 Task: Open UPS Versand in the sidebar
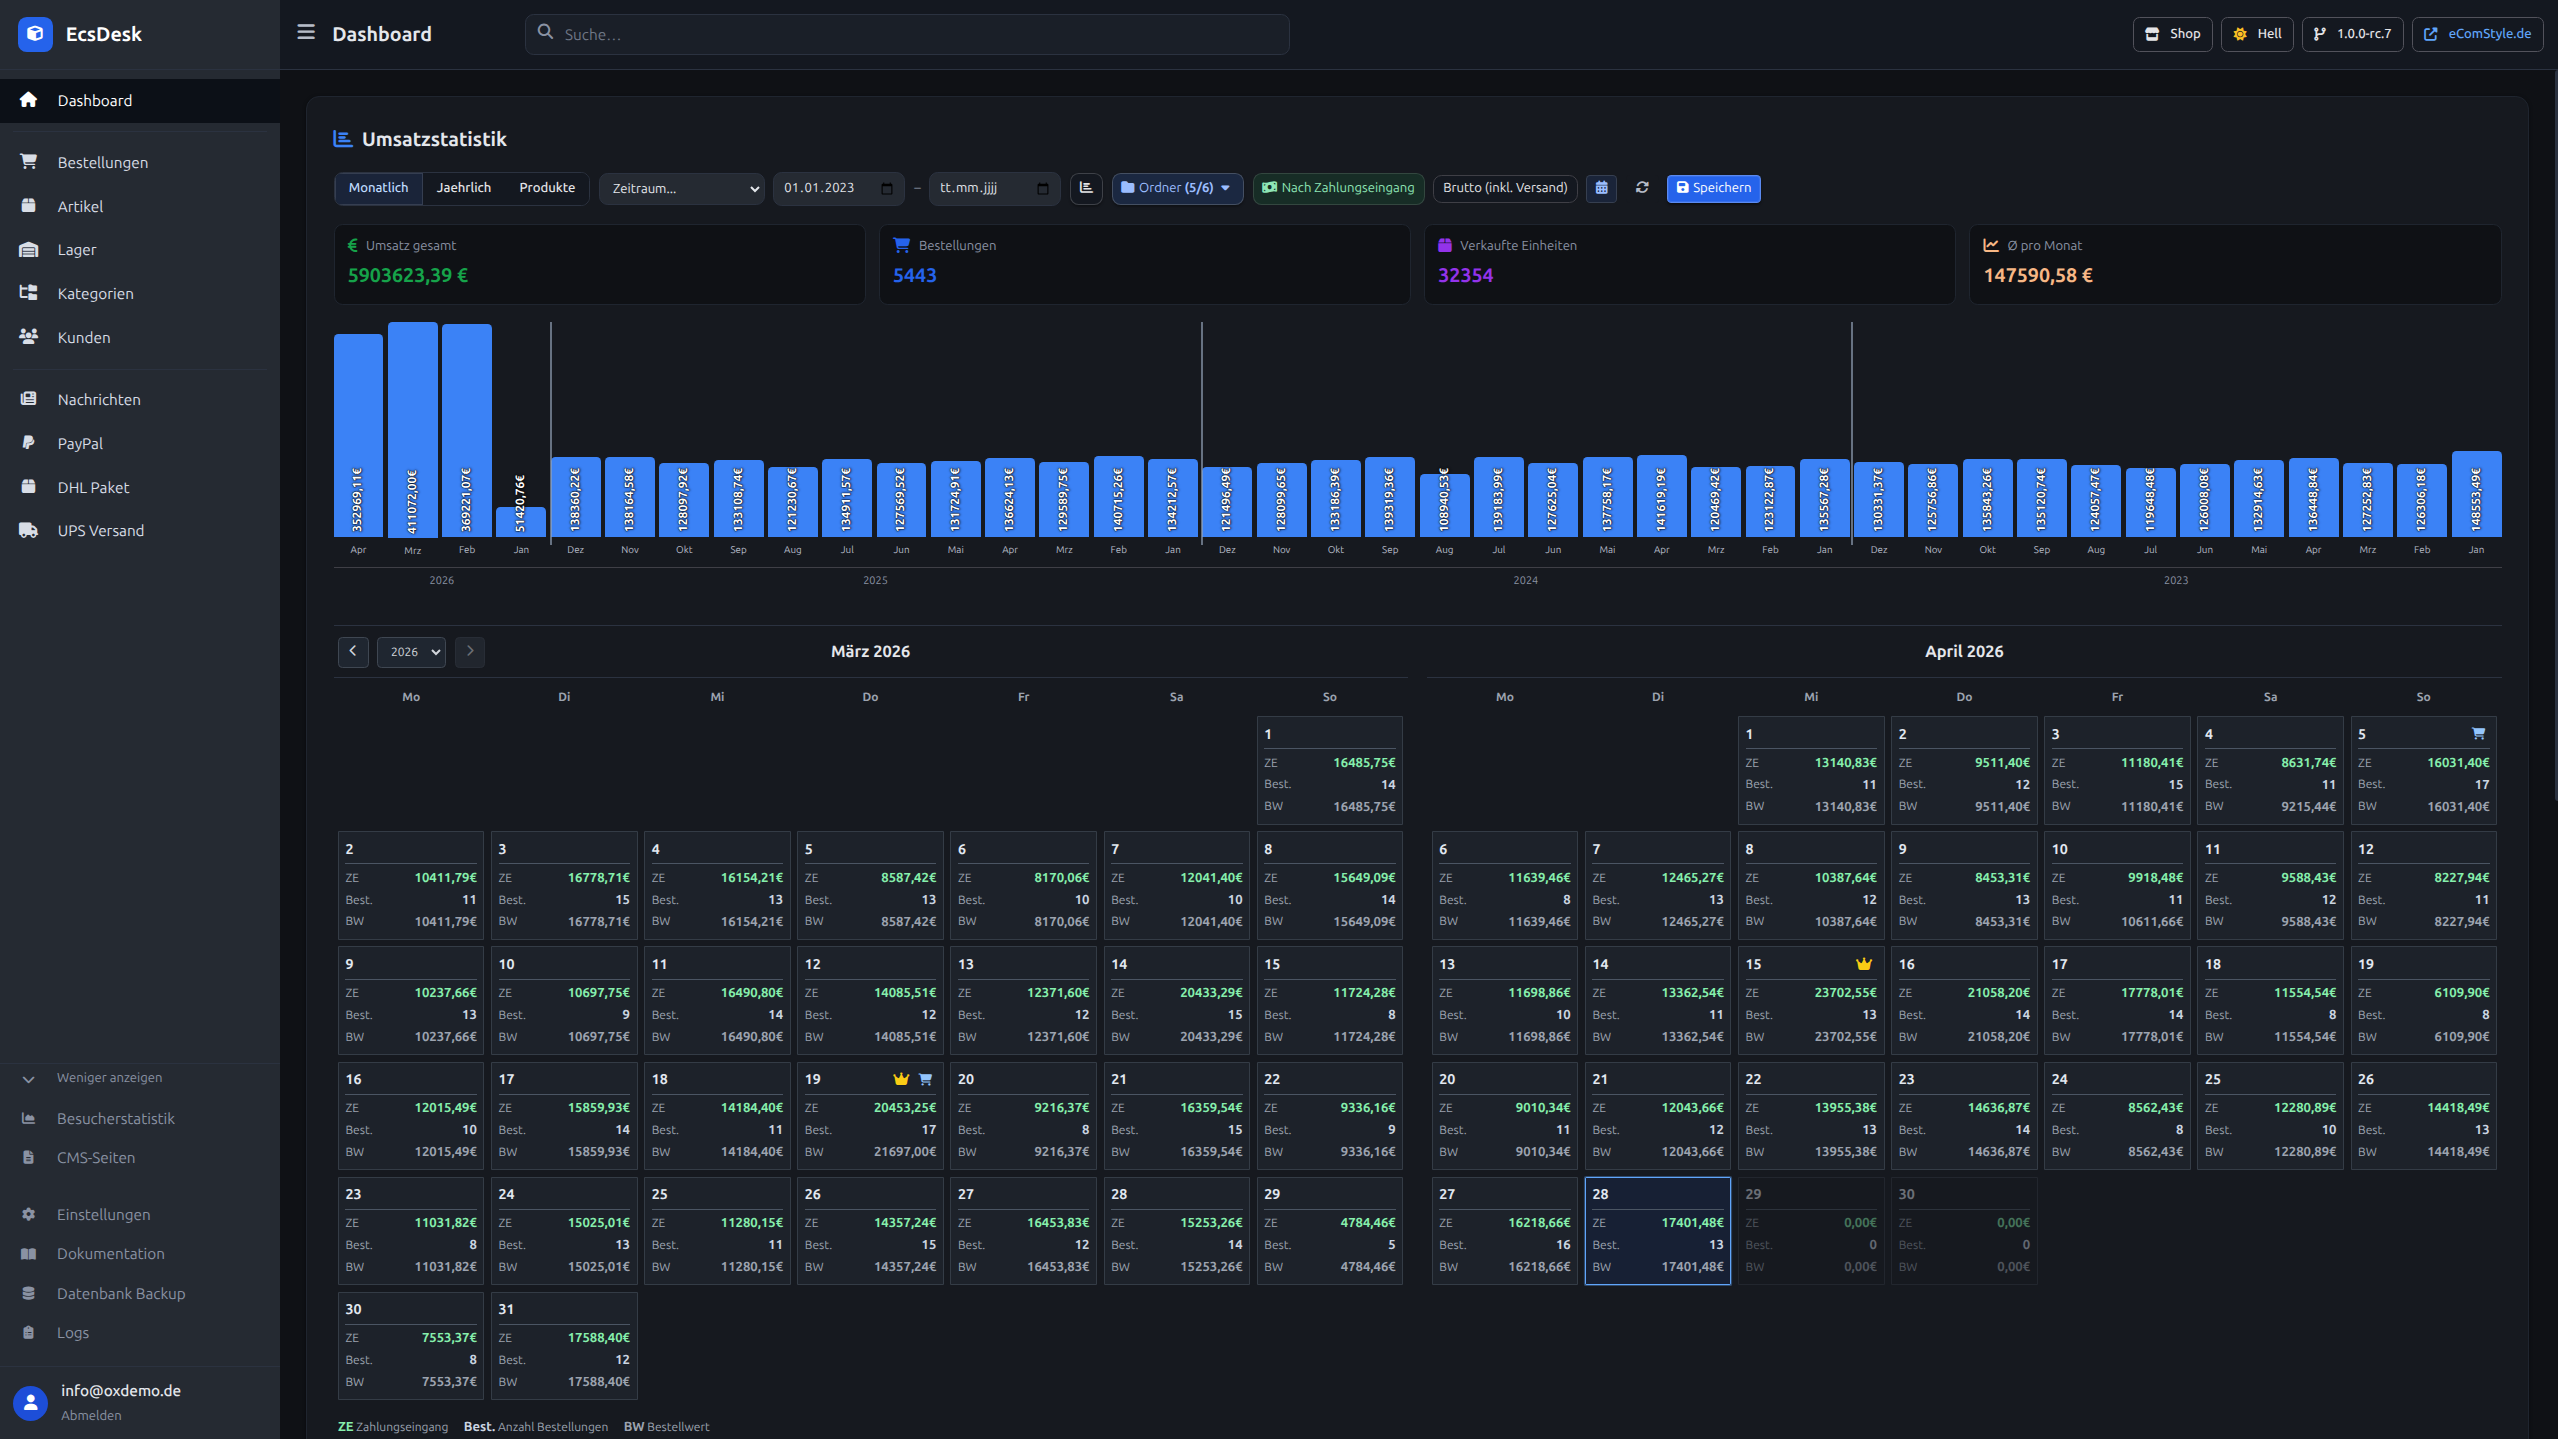[100, 531]
